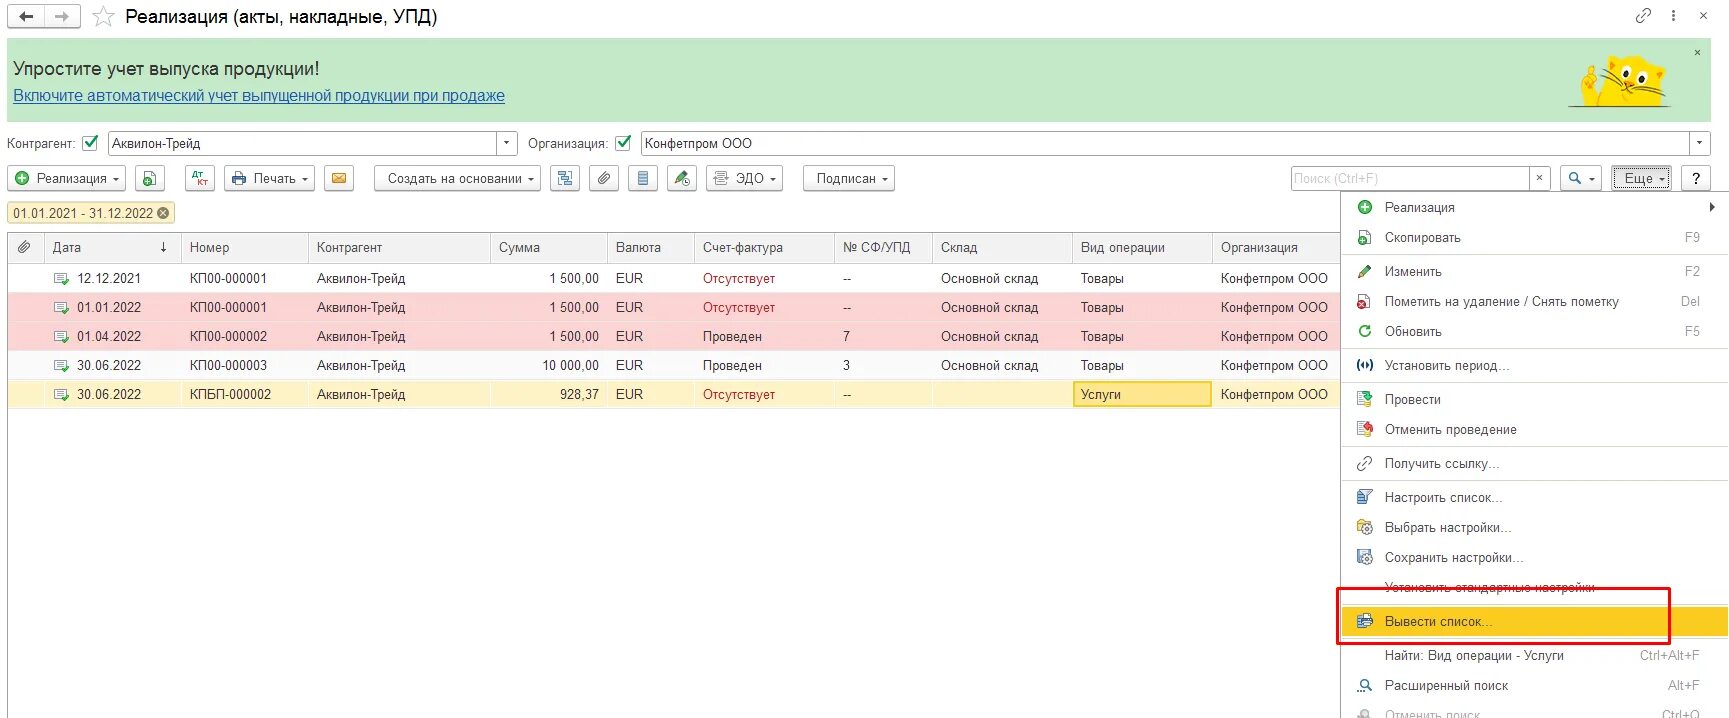Toggle the Организация filter checkbox

point(623,143)
